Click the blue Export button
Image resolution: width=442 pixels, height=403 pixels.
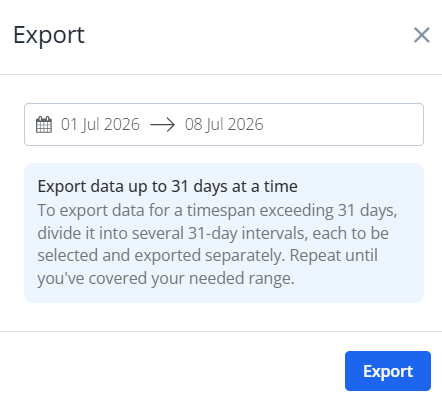click(x=388, y=371)
